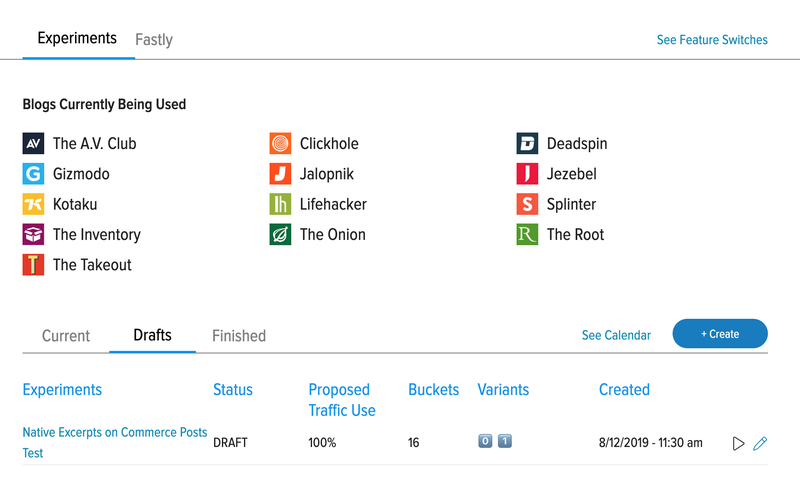Click The Inventory blog name

(97, 235)
